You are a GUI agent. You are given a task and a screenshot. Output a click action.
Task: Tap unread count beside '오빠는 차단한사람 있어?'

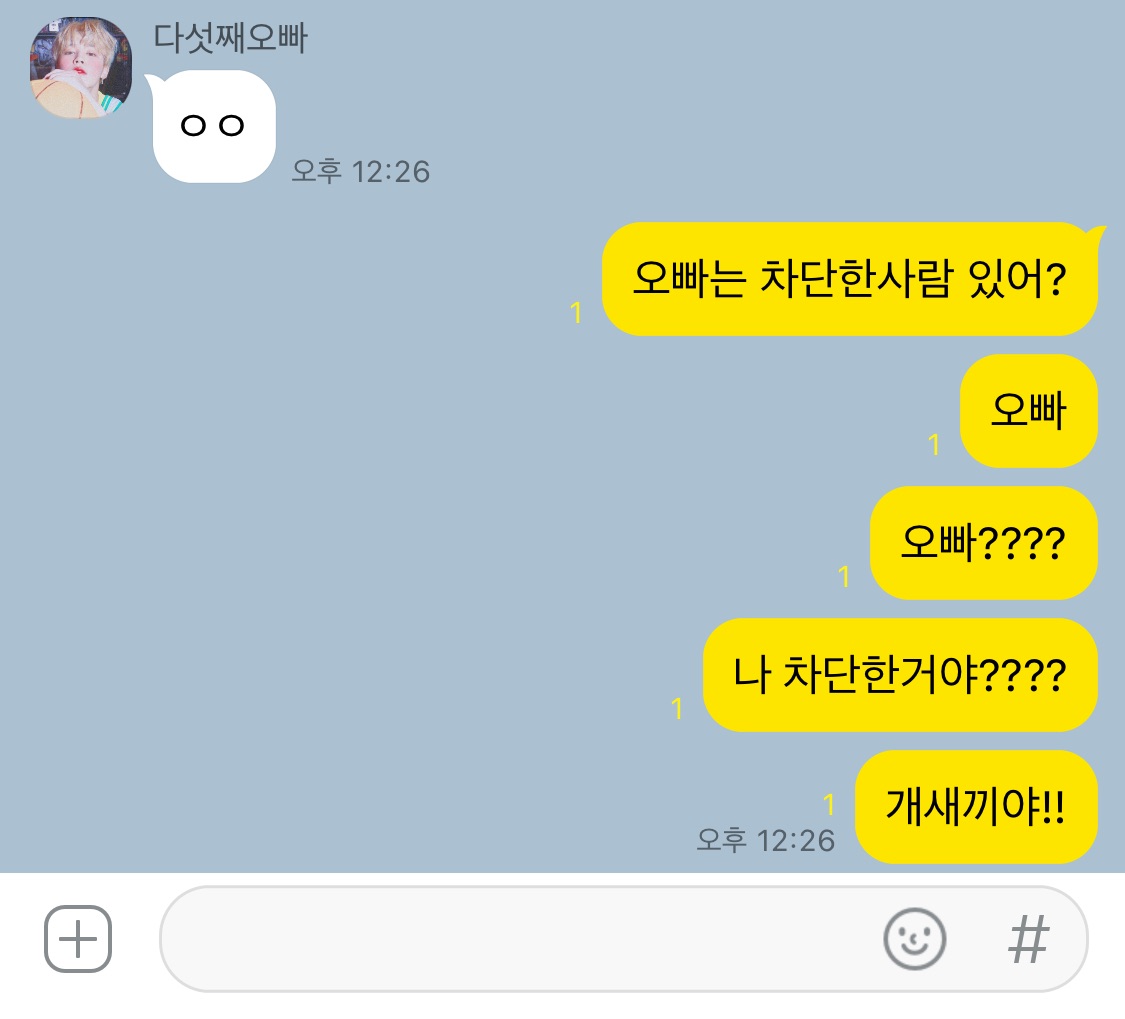(x=575, y=313)
